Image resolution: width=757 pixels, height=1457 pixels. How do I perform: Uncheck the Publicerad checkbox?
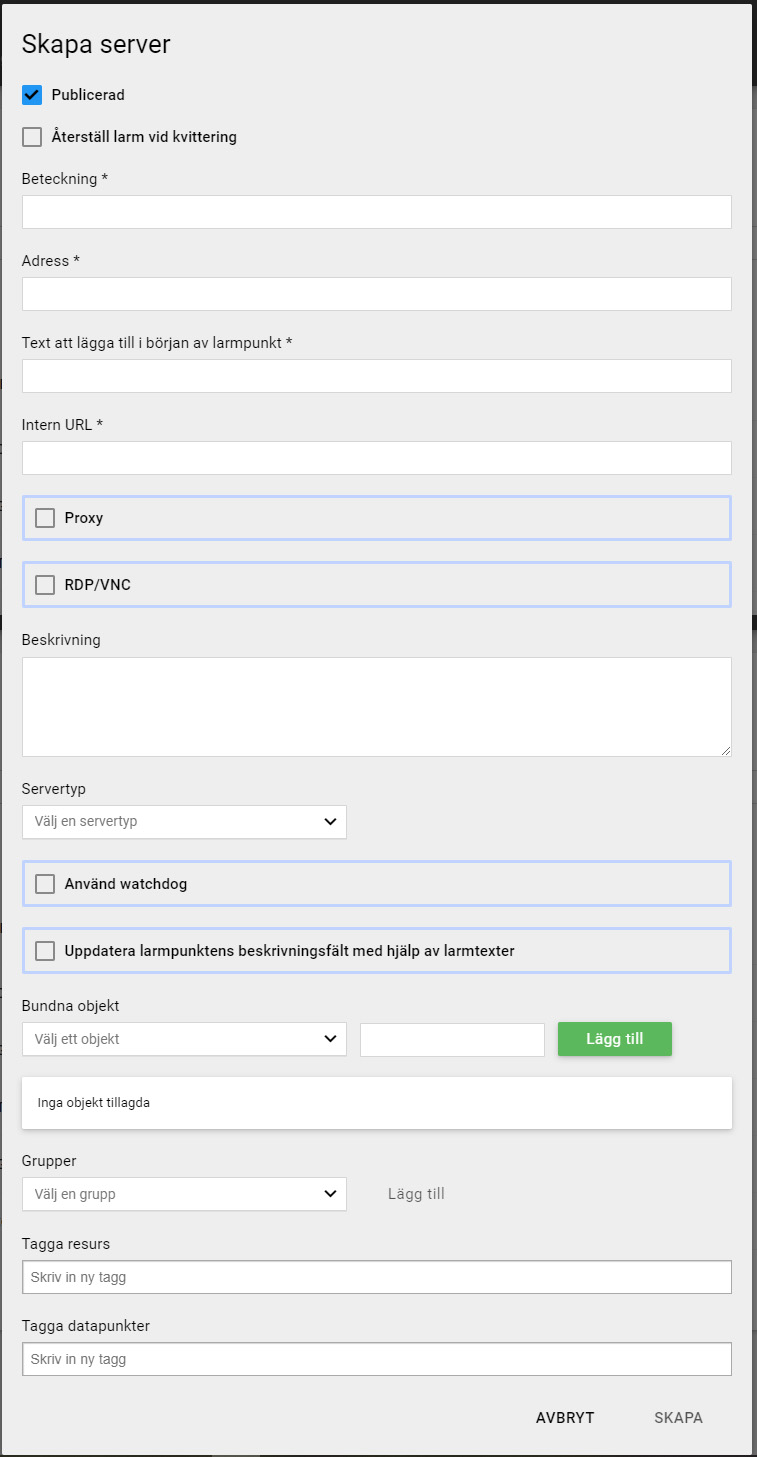click(x=32, y=95)
